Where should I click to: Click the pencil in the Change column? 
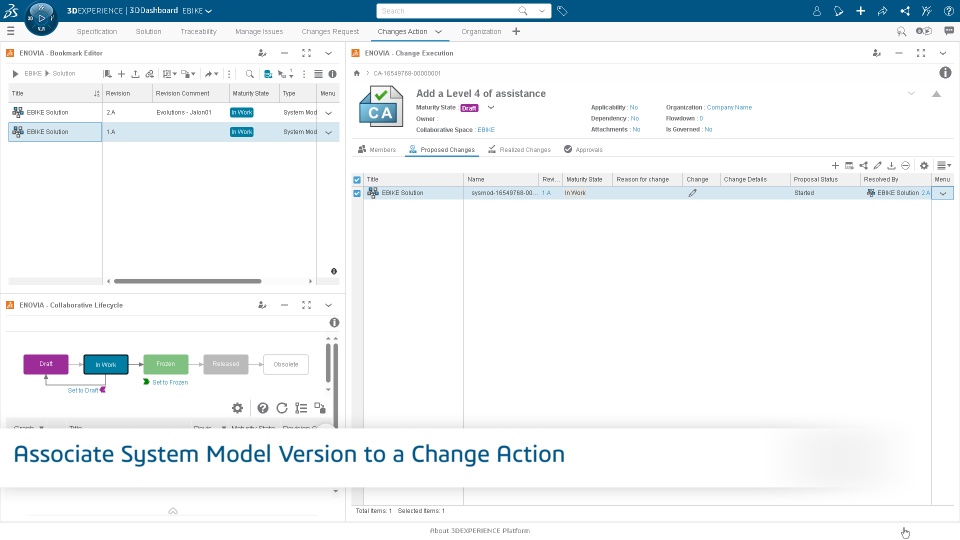[692, 193]
